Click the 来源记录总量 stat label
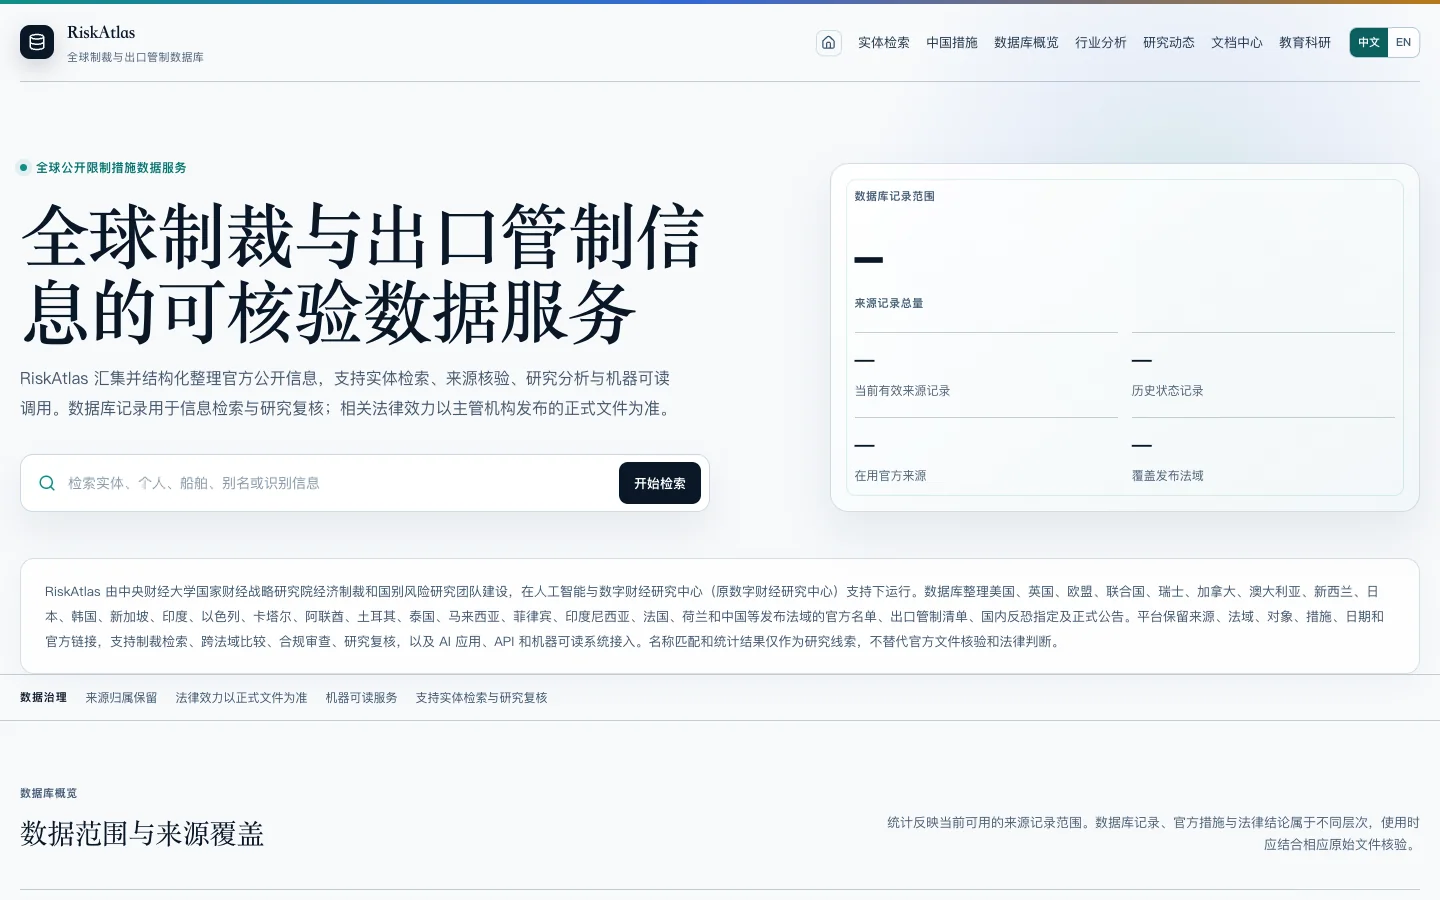 pos(888,303)
